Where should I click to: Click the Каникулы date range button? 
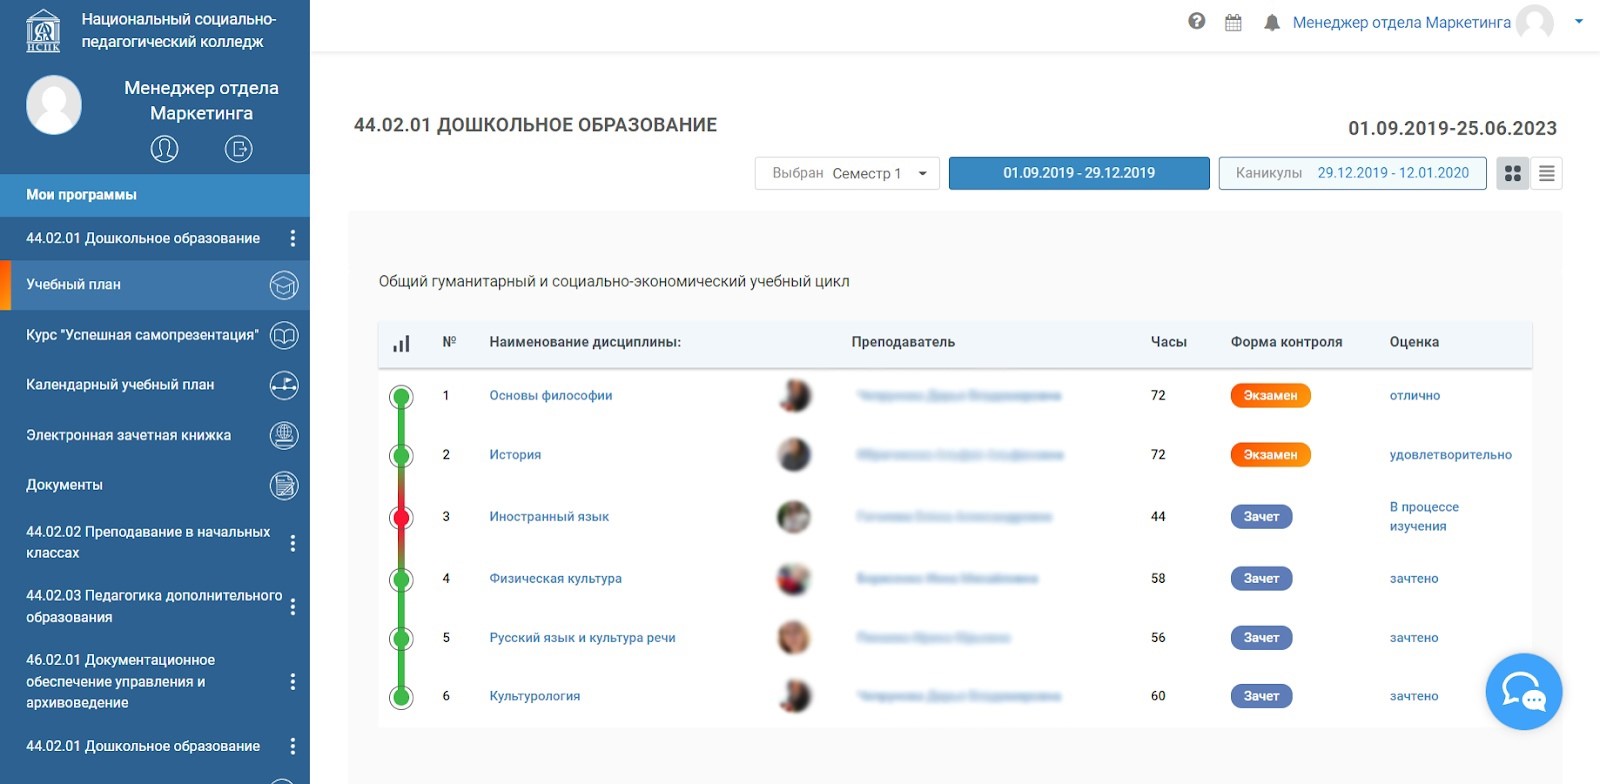tap(1351, 173)
